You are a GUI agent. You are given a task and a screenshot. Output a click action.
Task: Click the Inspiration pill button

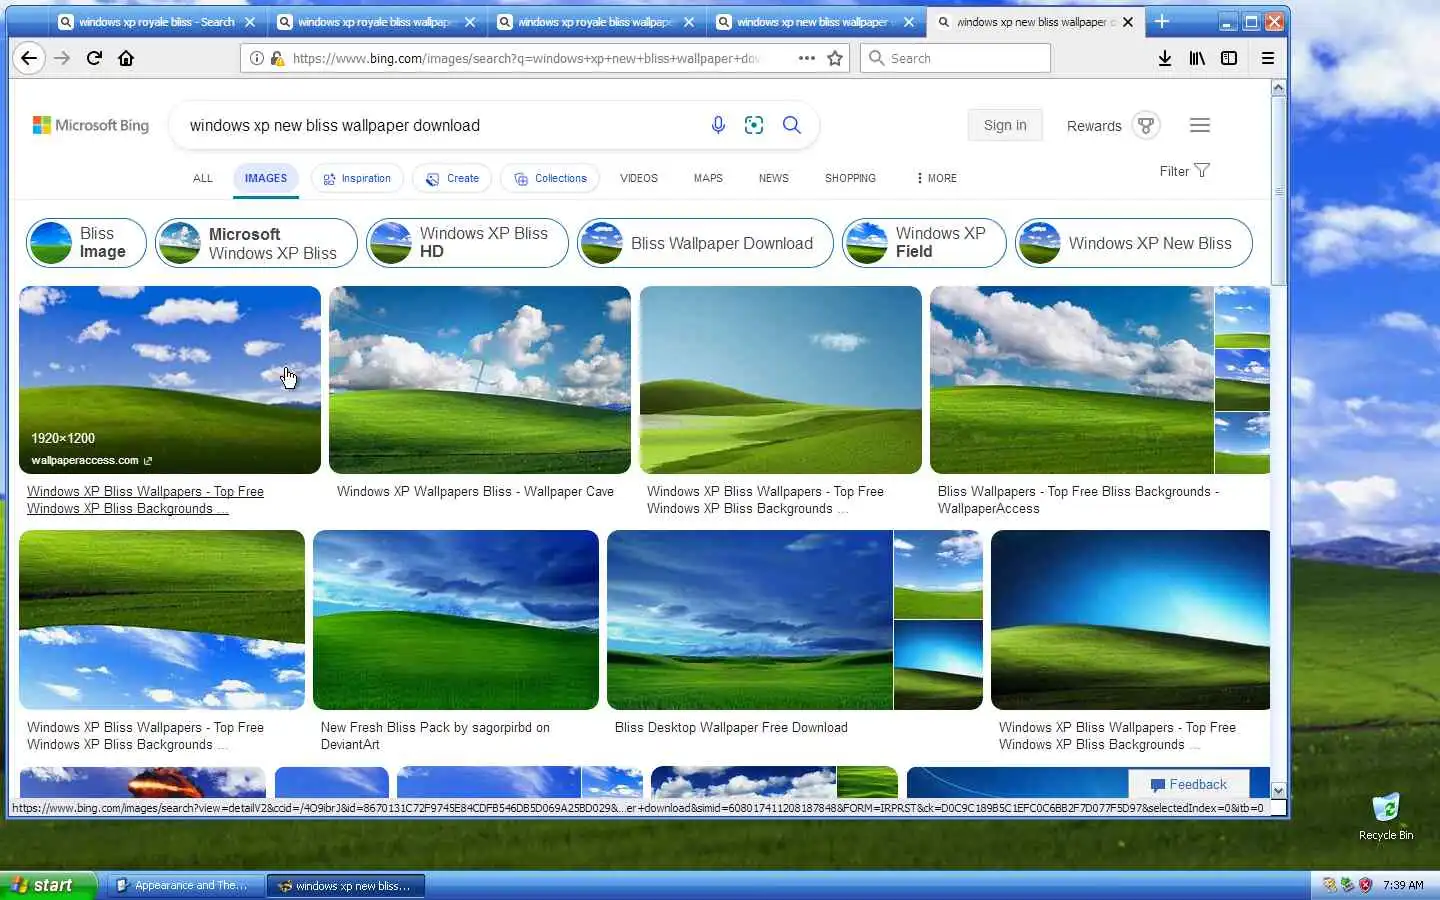357,178
